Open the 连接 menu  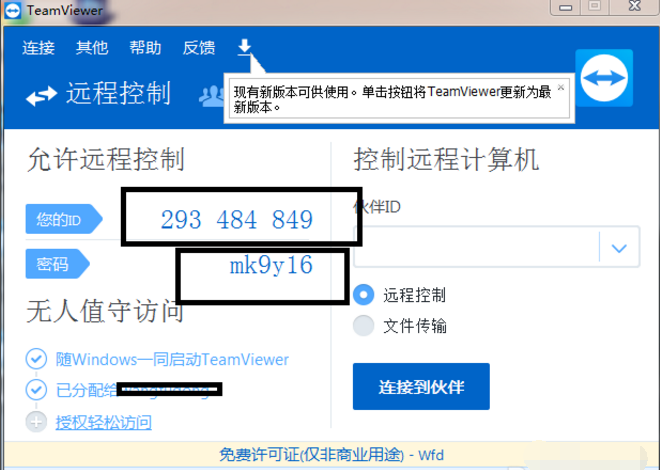tap(39, 48)
